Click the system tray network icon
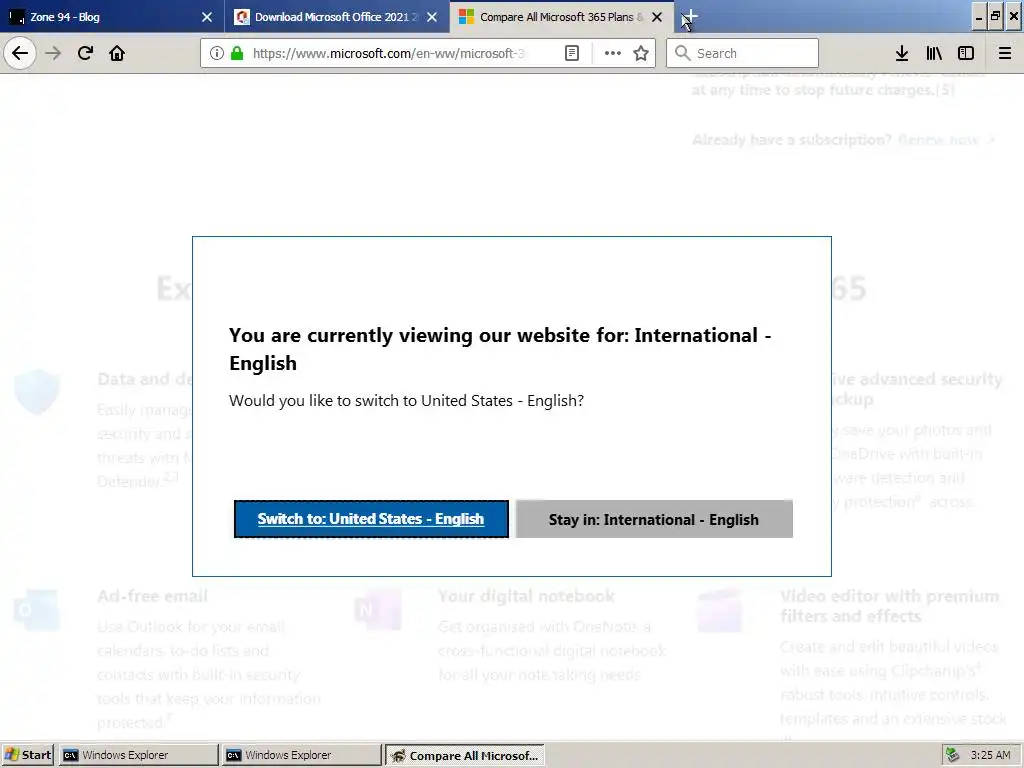Image resolution: width=1024 pixels, height=768 pixels. point(953,755)
